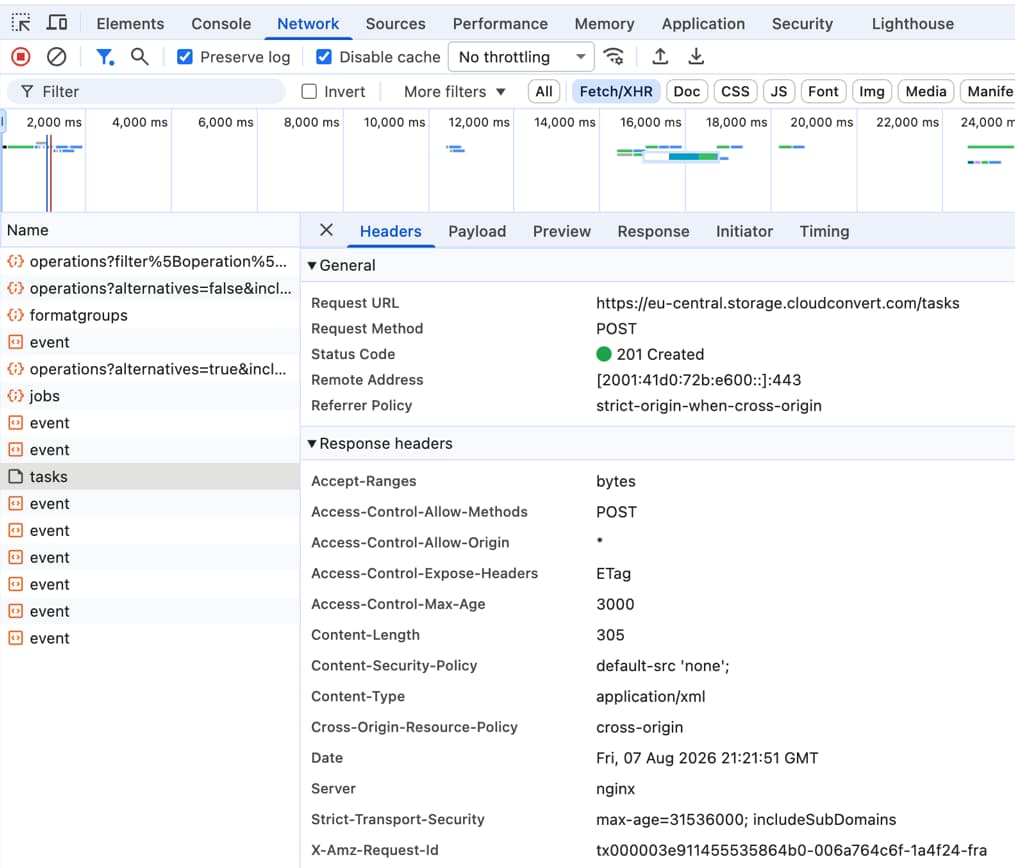Filter requests by CSS type

735,92
